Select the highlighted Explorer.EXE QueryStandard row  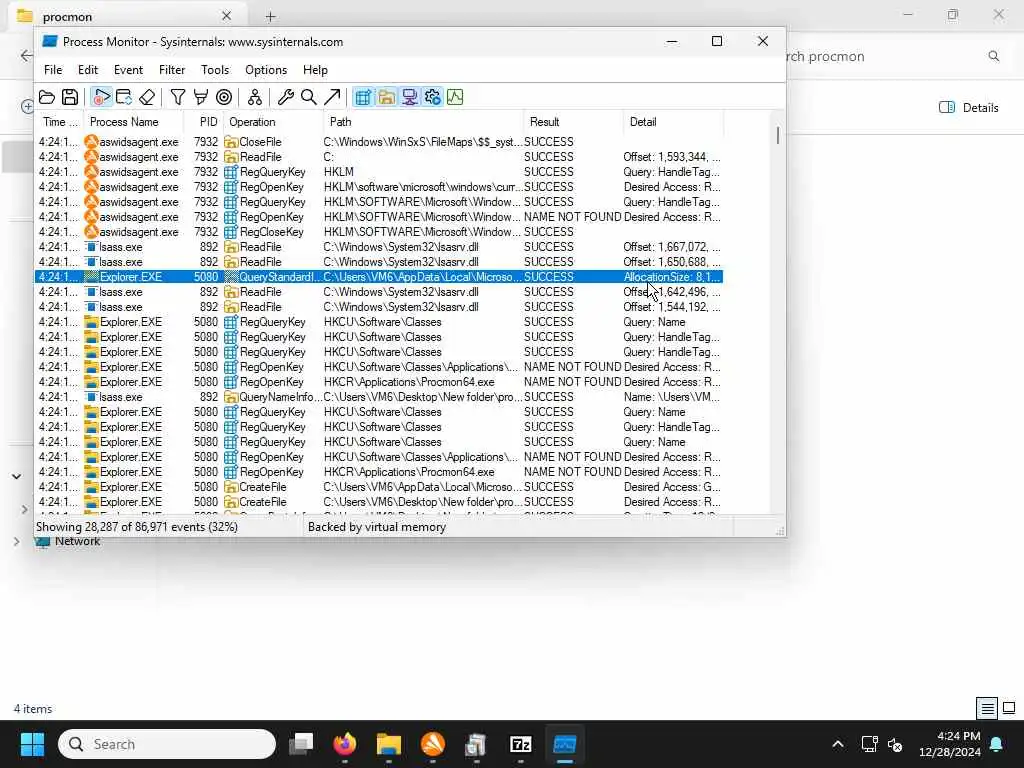[379, 277]
